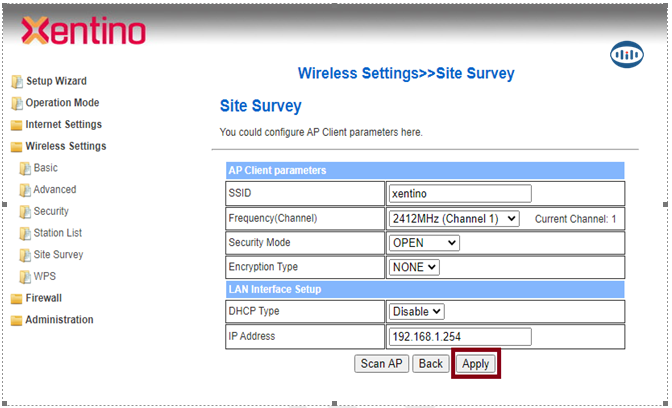This screenshot has height=408, width=672.
Task: Click the Internet Settings folder icon
Action: [x=16, y=125]
